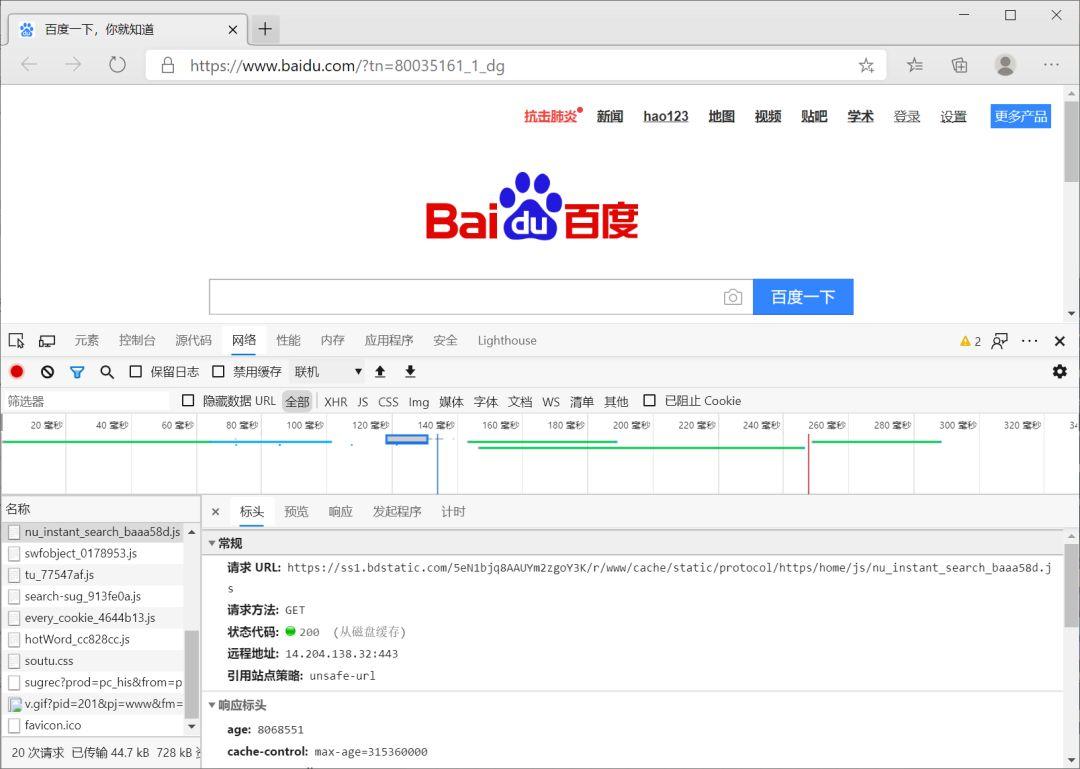Click the 更多产品 button
The width and height of the screenshot is (1080, 769).
[1021, 116]
